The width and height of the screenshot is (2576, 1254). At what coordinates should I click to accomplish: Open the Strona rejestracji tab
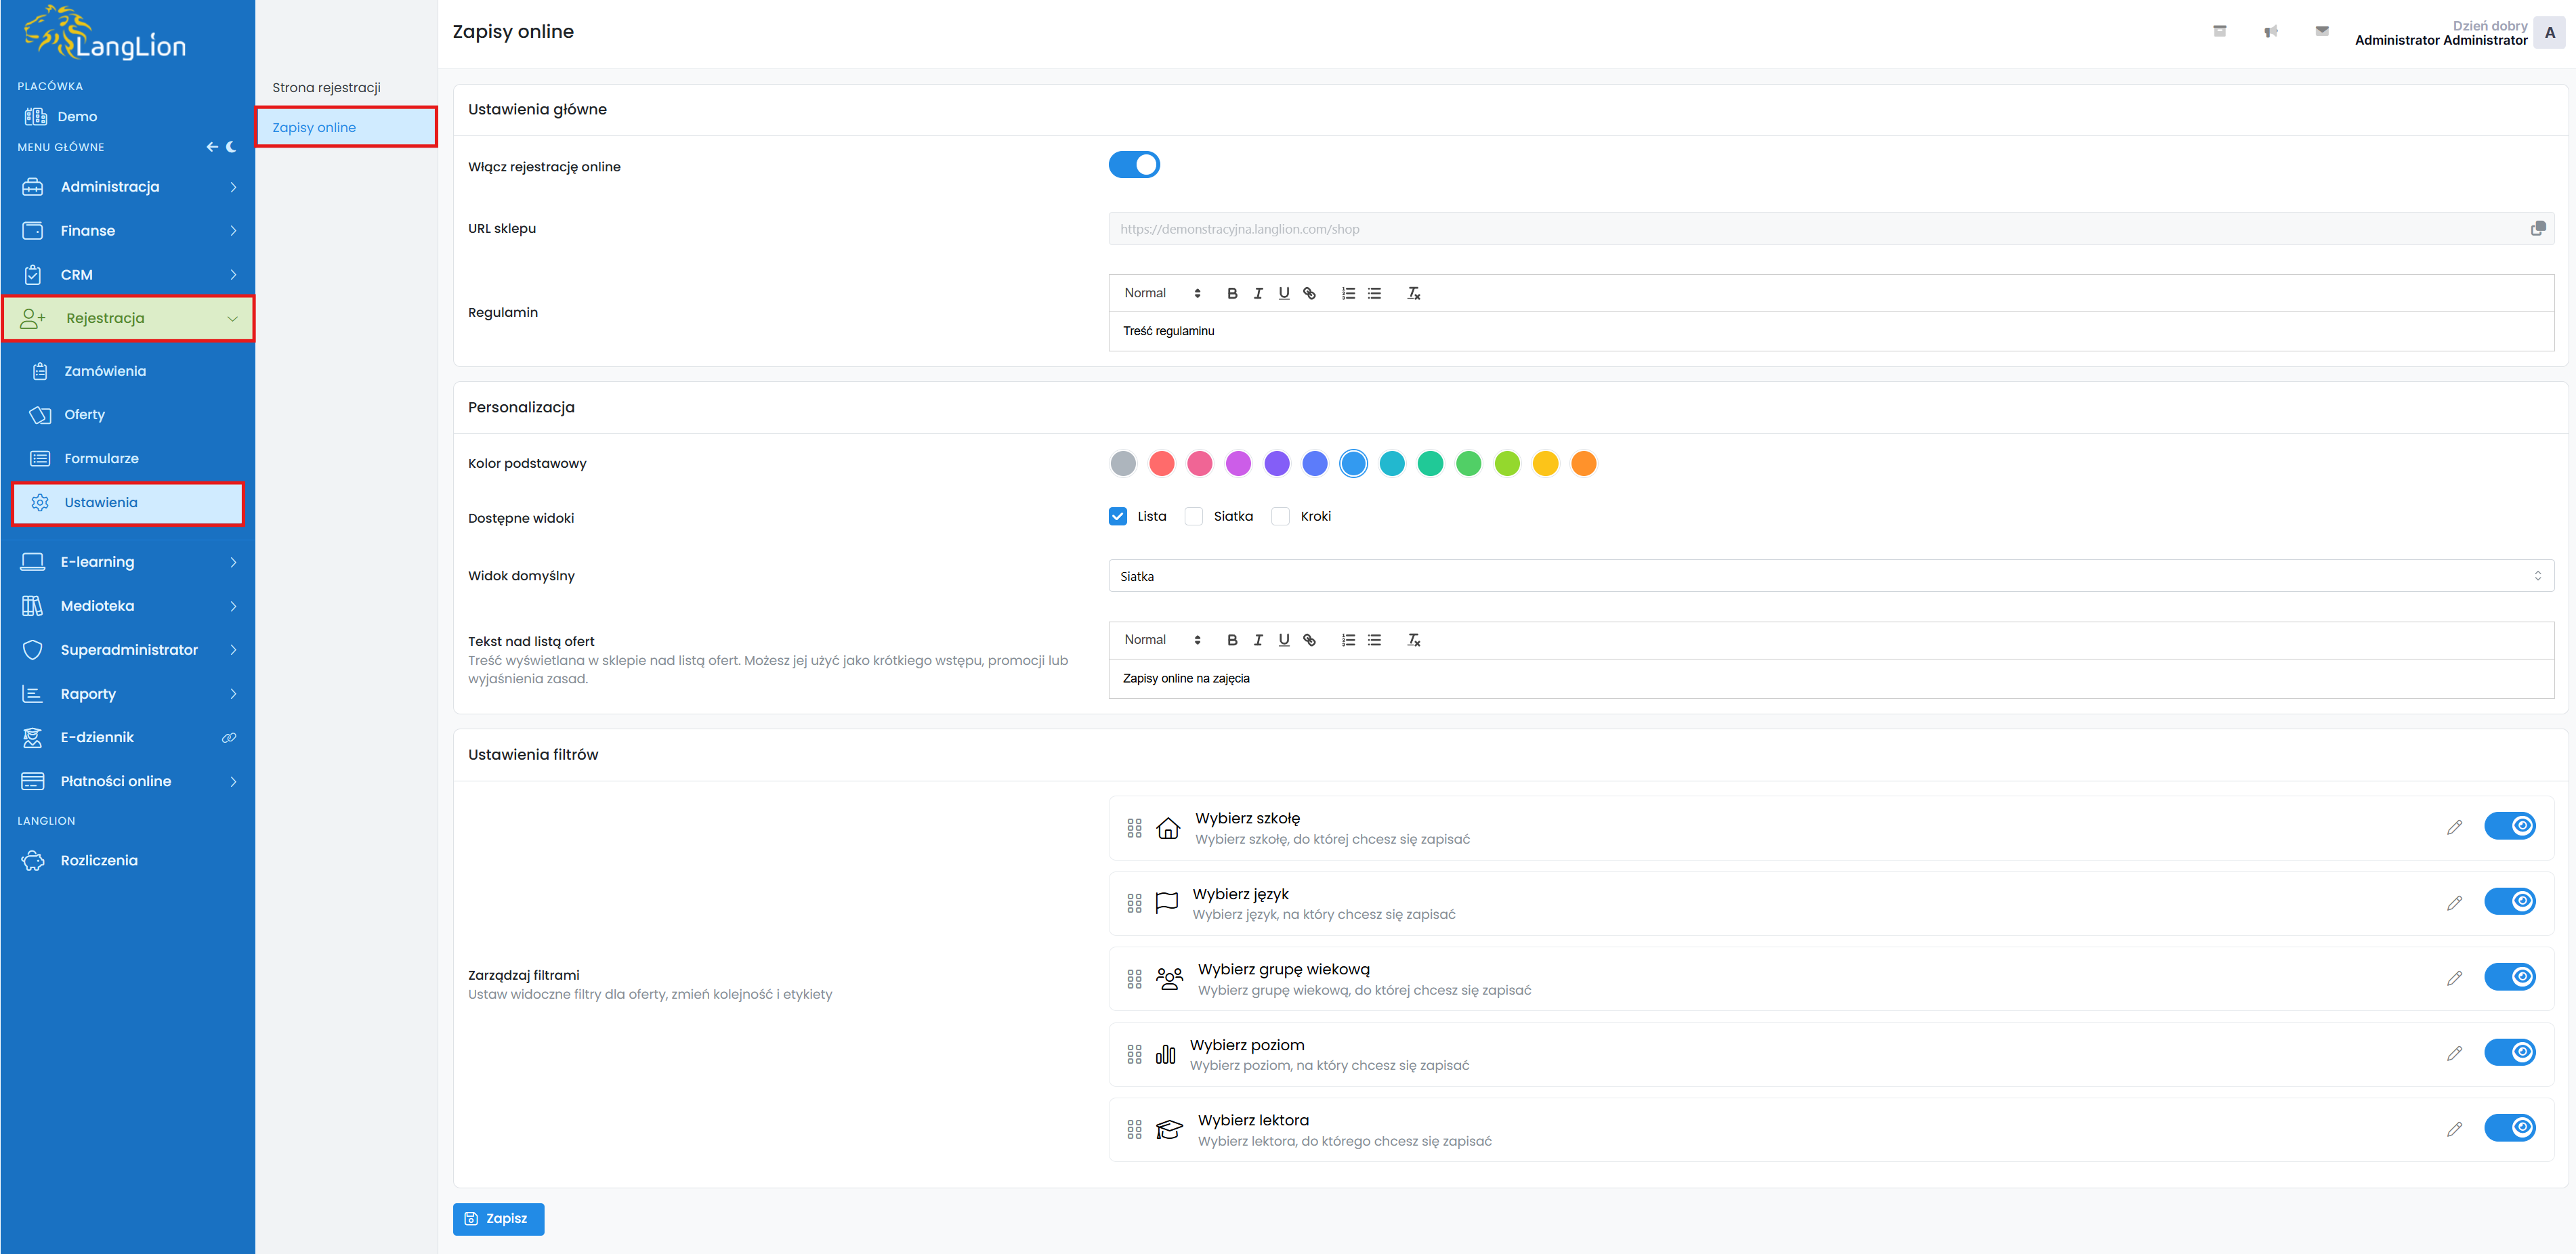pos(326,88)
